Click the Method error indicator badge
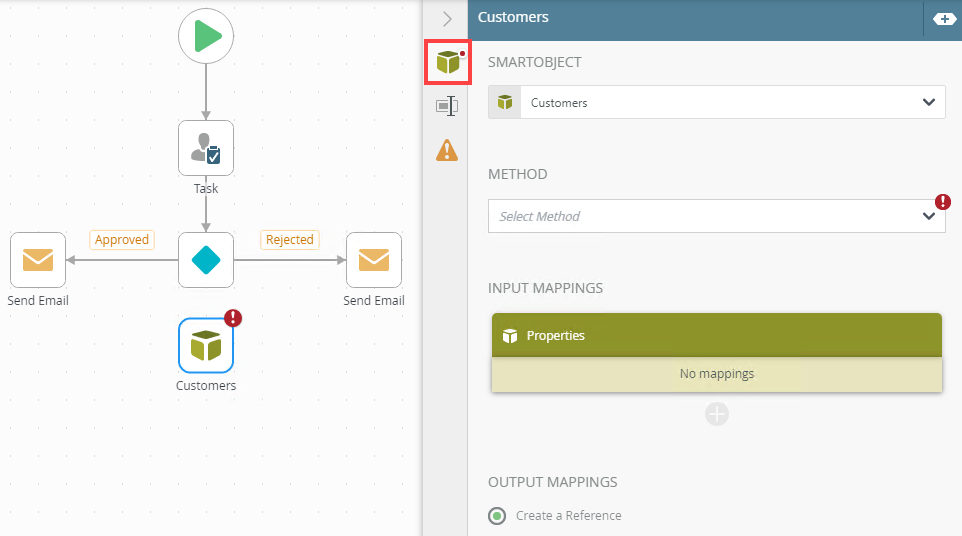Viewport: 962px width, 536px height. (x=943, y=202)
